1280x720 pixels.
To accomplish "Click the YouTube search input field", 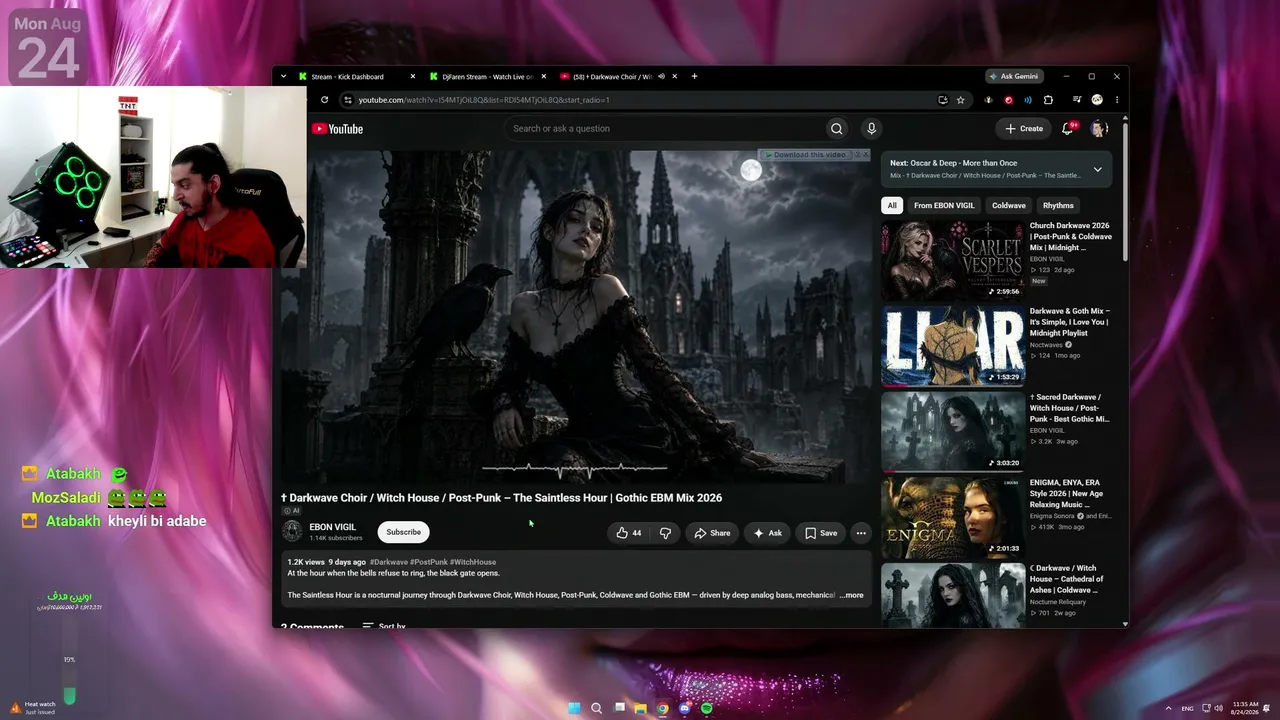I will pyautogui.click(x=664, y=128).
